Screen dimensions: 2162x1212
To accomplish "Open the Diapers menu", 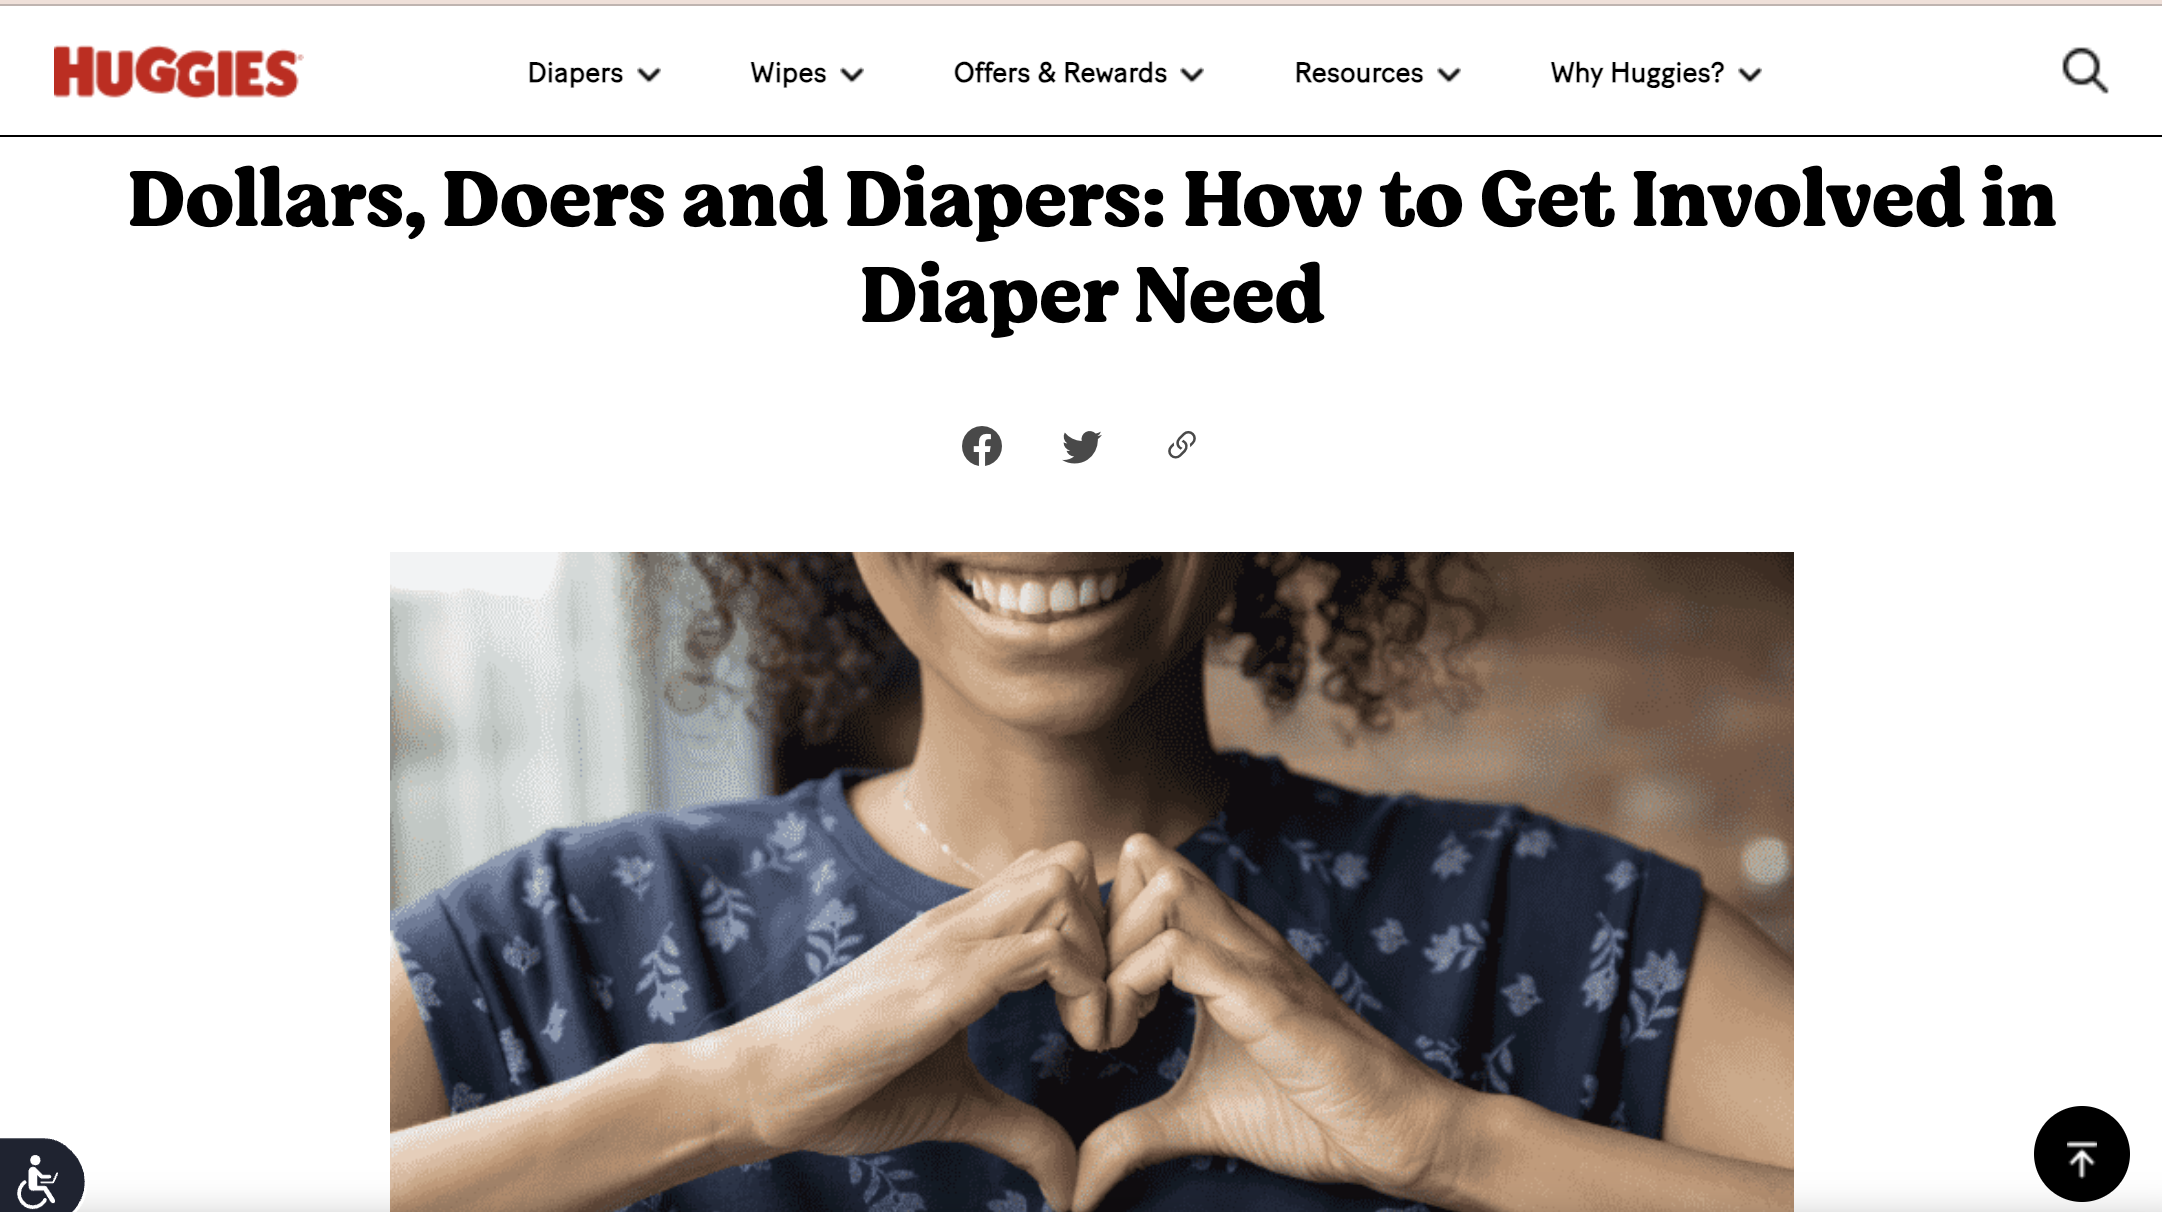I will 575,73.
